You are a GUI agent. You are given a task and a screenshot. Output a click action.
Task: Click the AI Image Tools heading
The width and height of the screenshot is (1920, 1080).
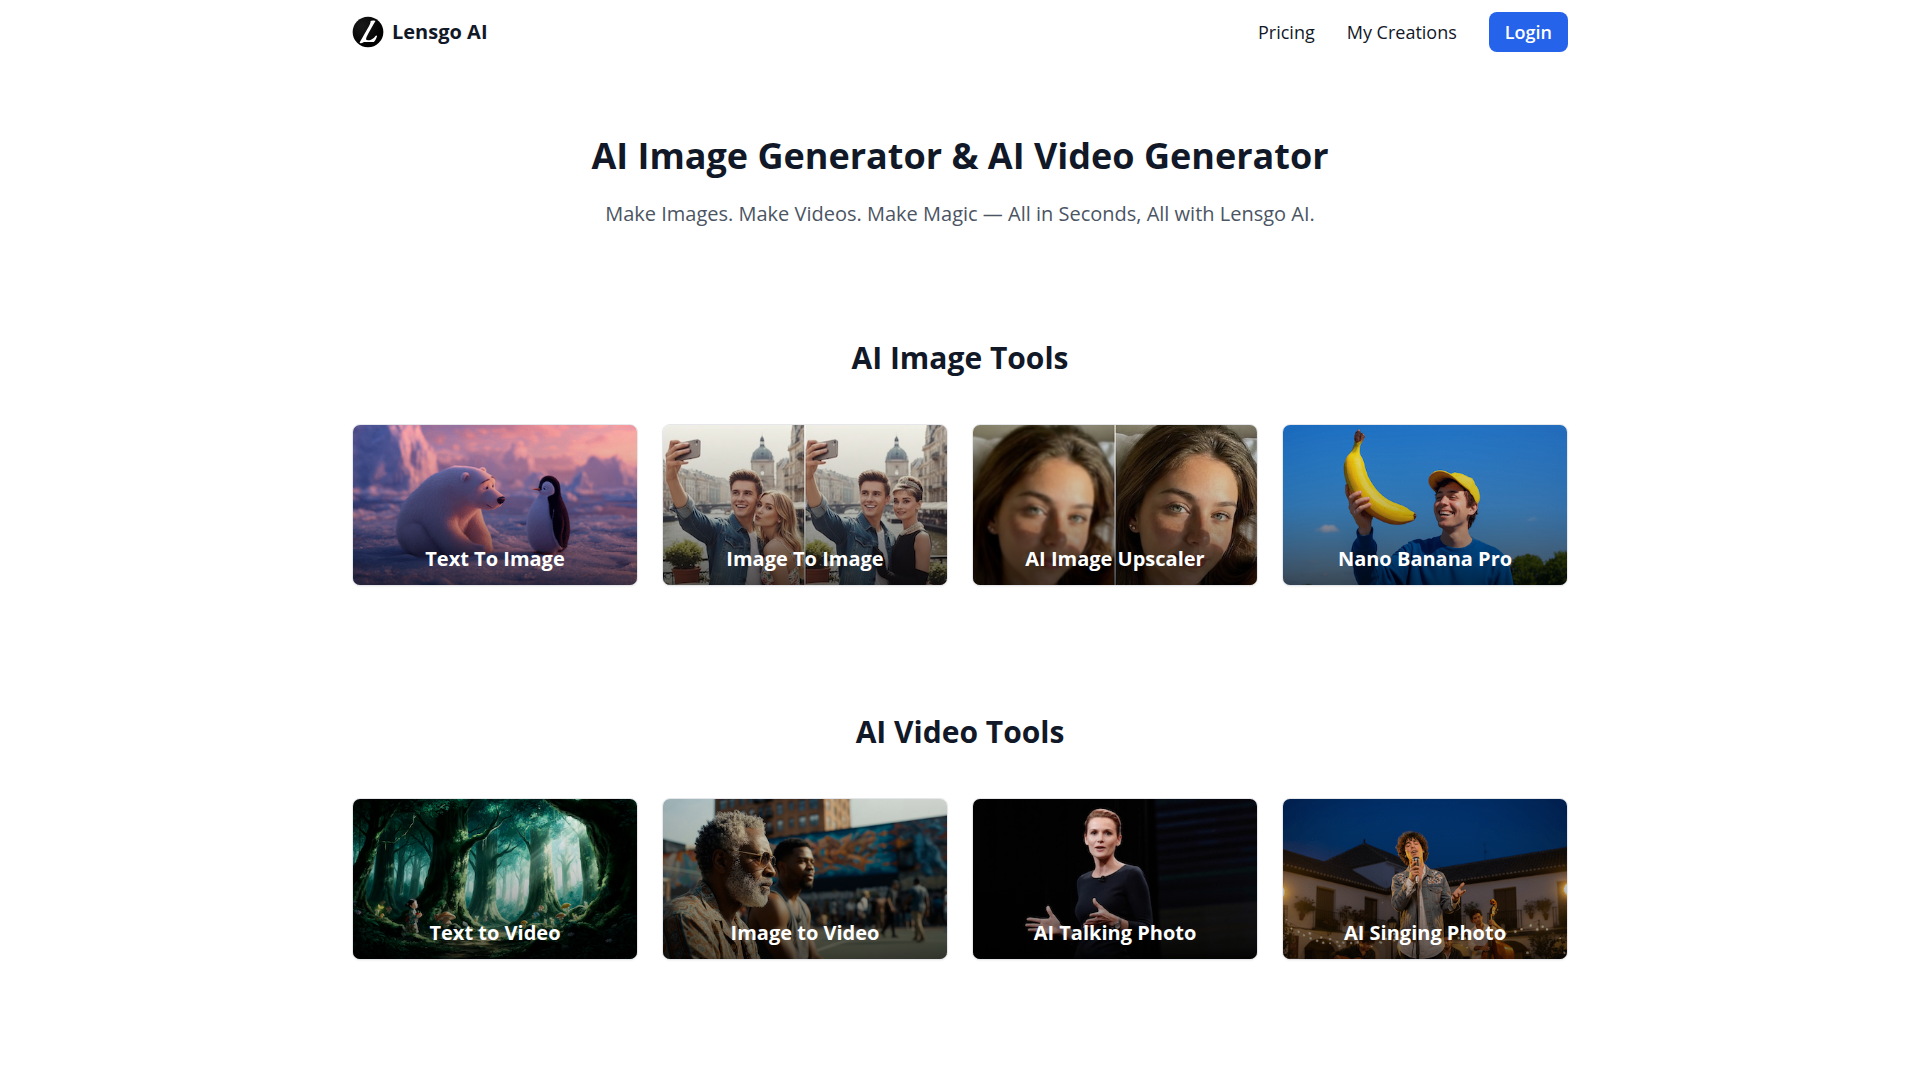pos(959,358)
